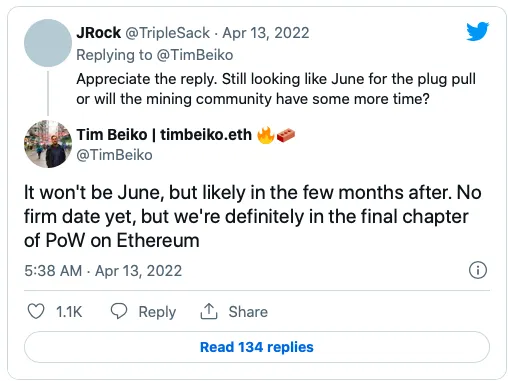Click the 1.1K likes count
The width and height of the screenshot is (508, 381).
pos(69,312)
